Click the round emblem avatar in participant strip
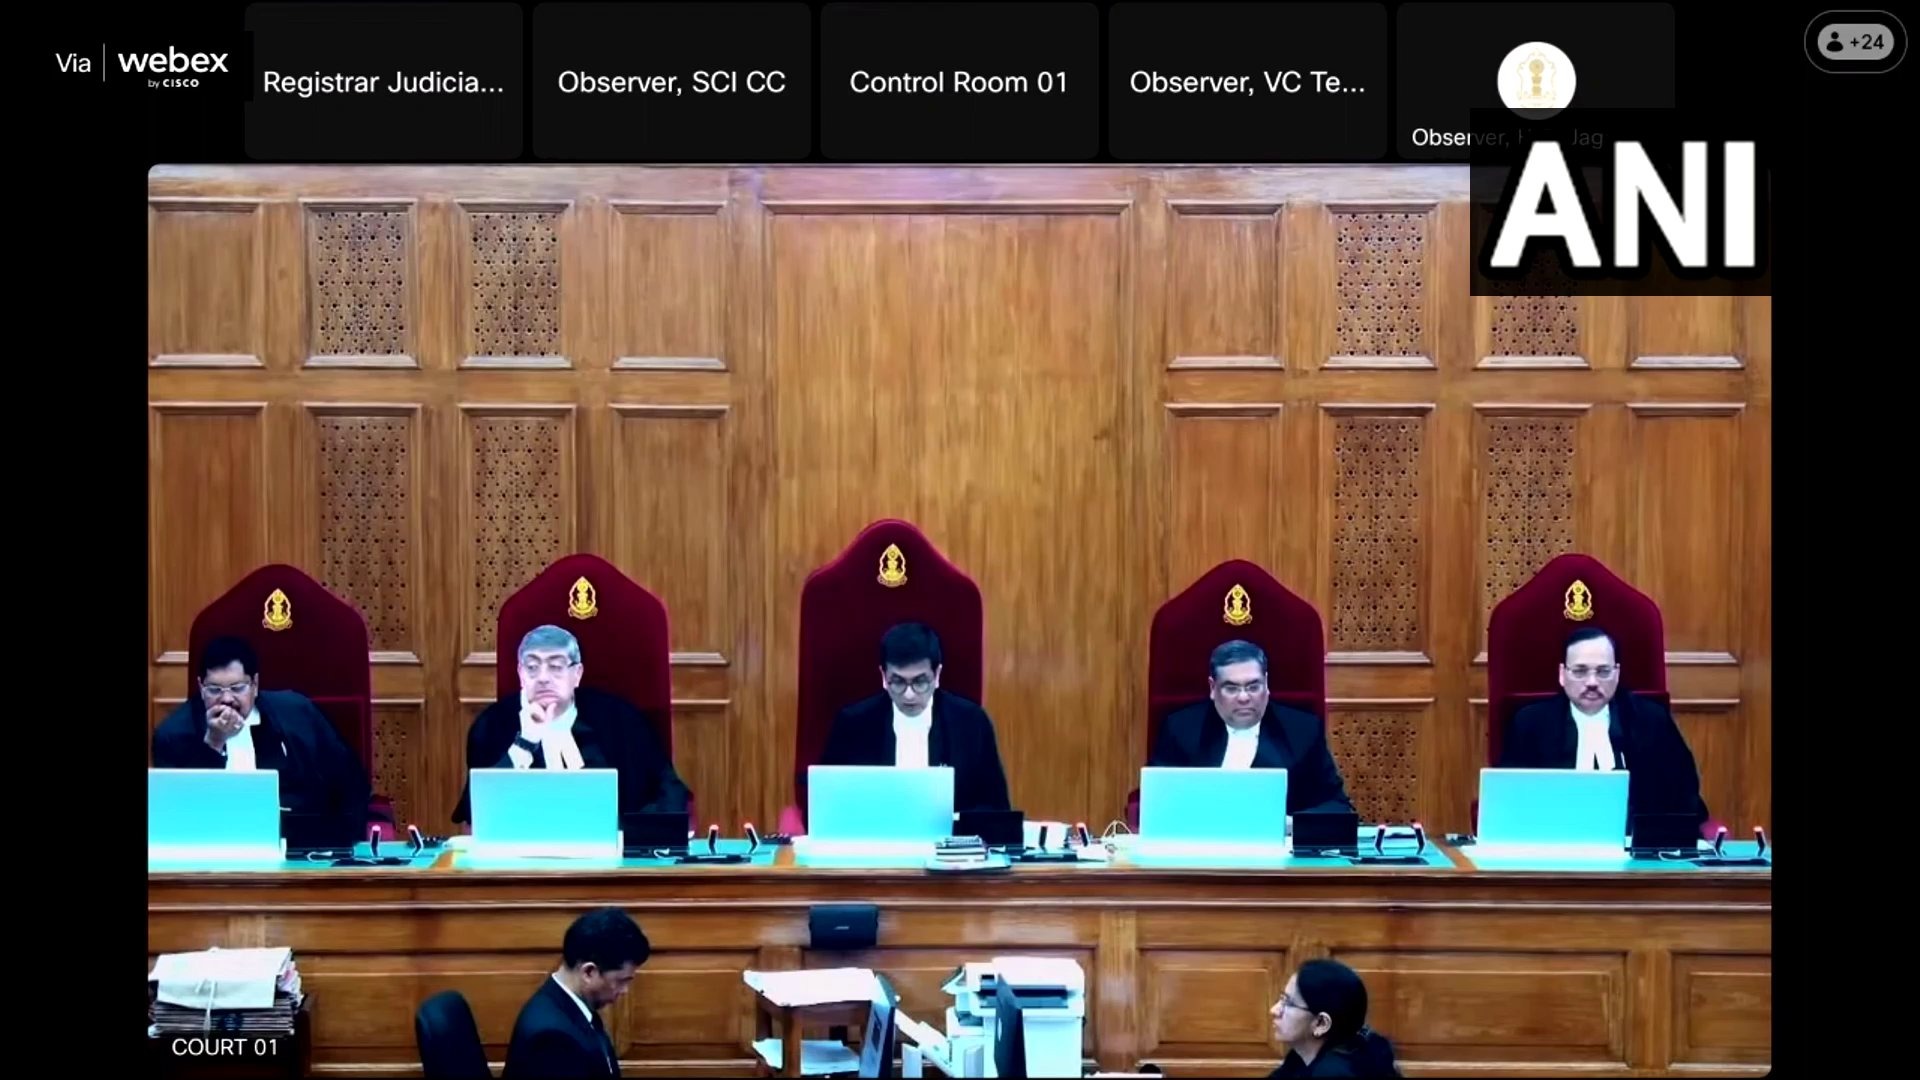This screenshot has height=1080, width=1920. tap(1536, 80)
